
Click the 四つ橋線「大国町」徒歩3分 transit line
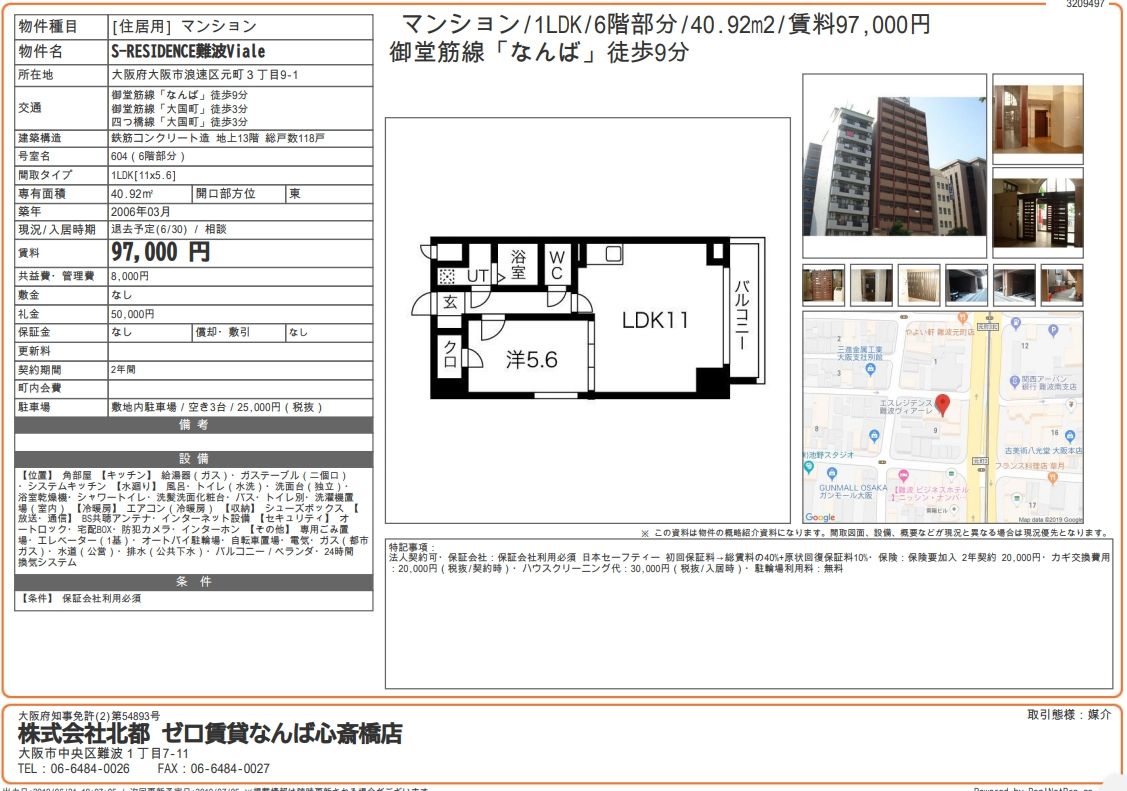(180, 122)
